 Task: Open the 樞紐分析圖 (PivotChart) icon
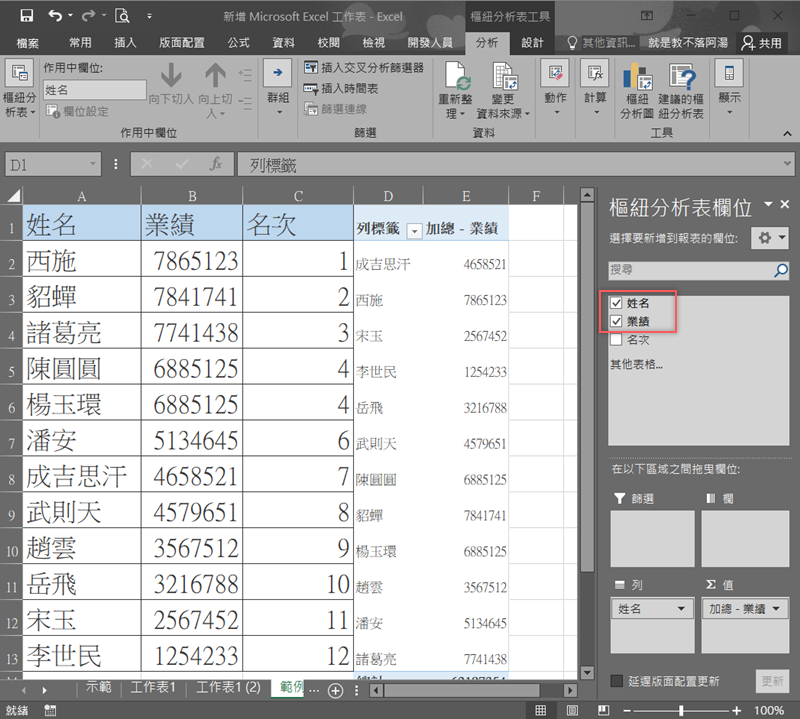coord(637,77)
